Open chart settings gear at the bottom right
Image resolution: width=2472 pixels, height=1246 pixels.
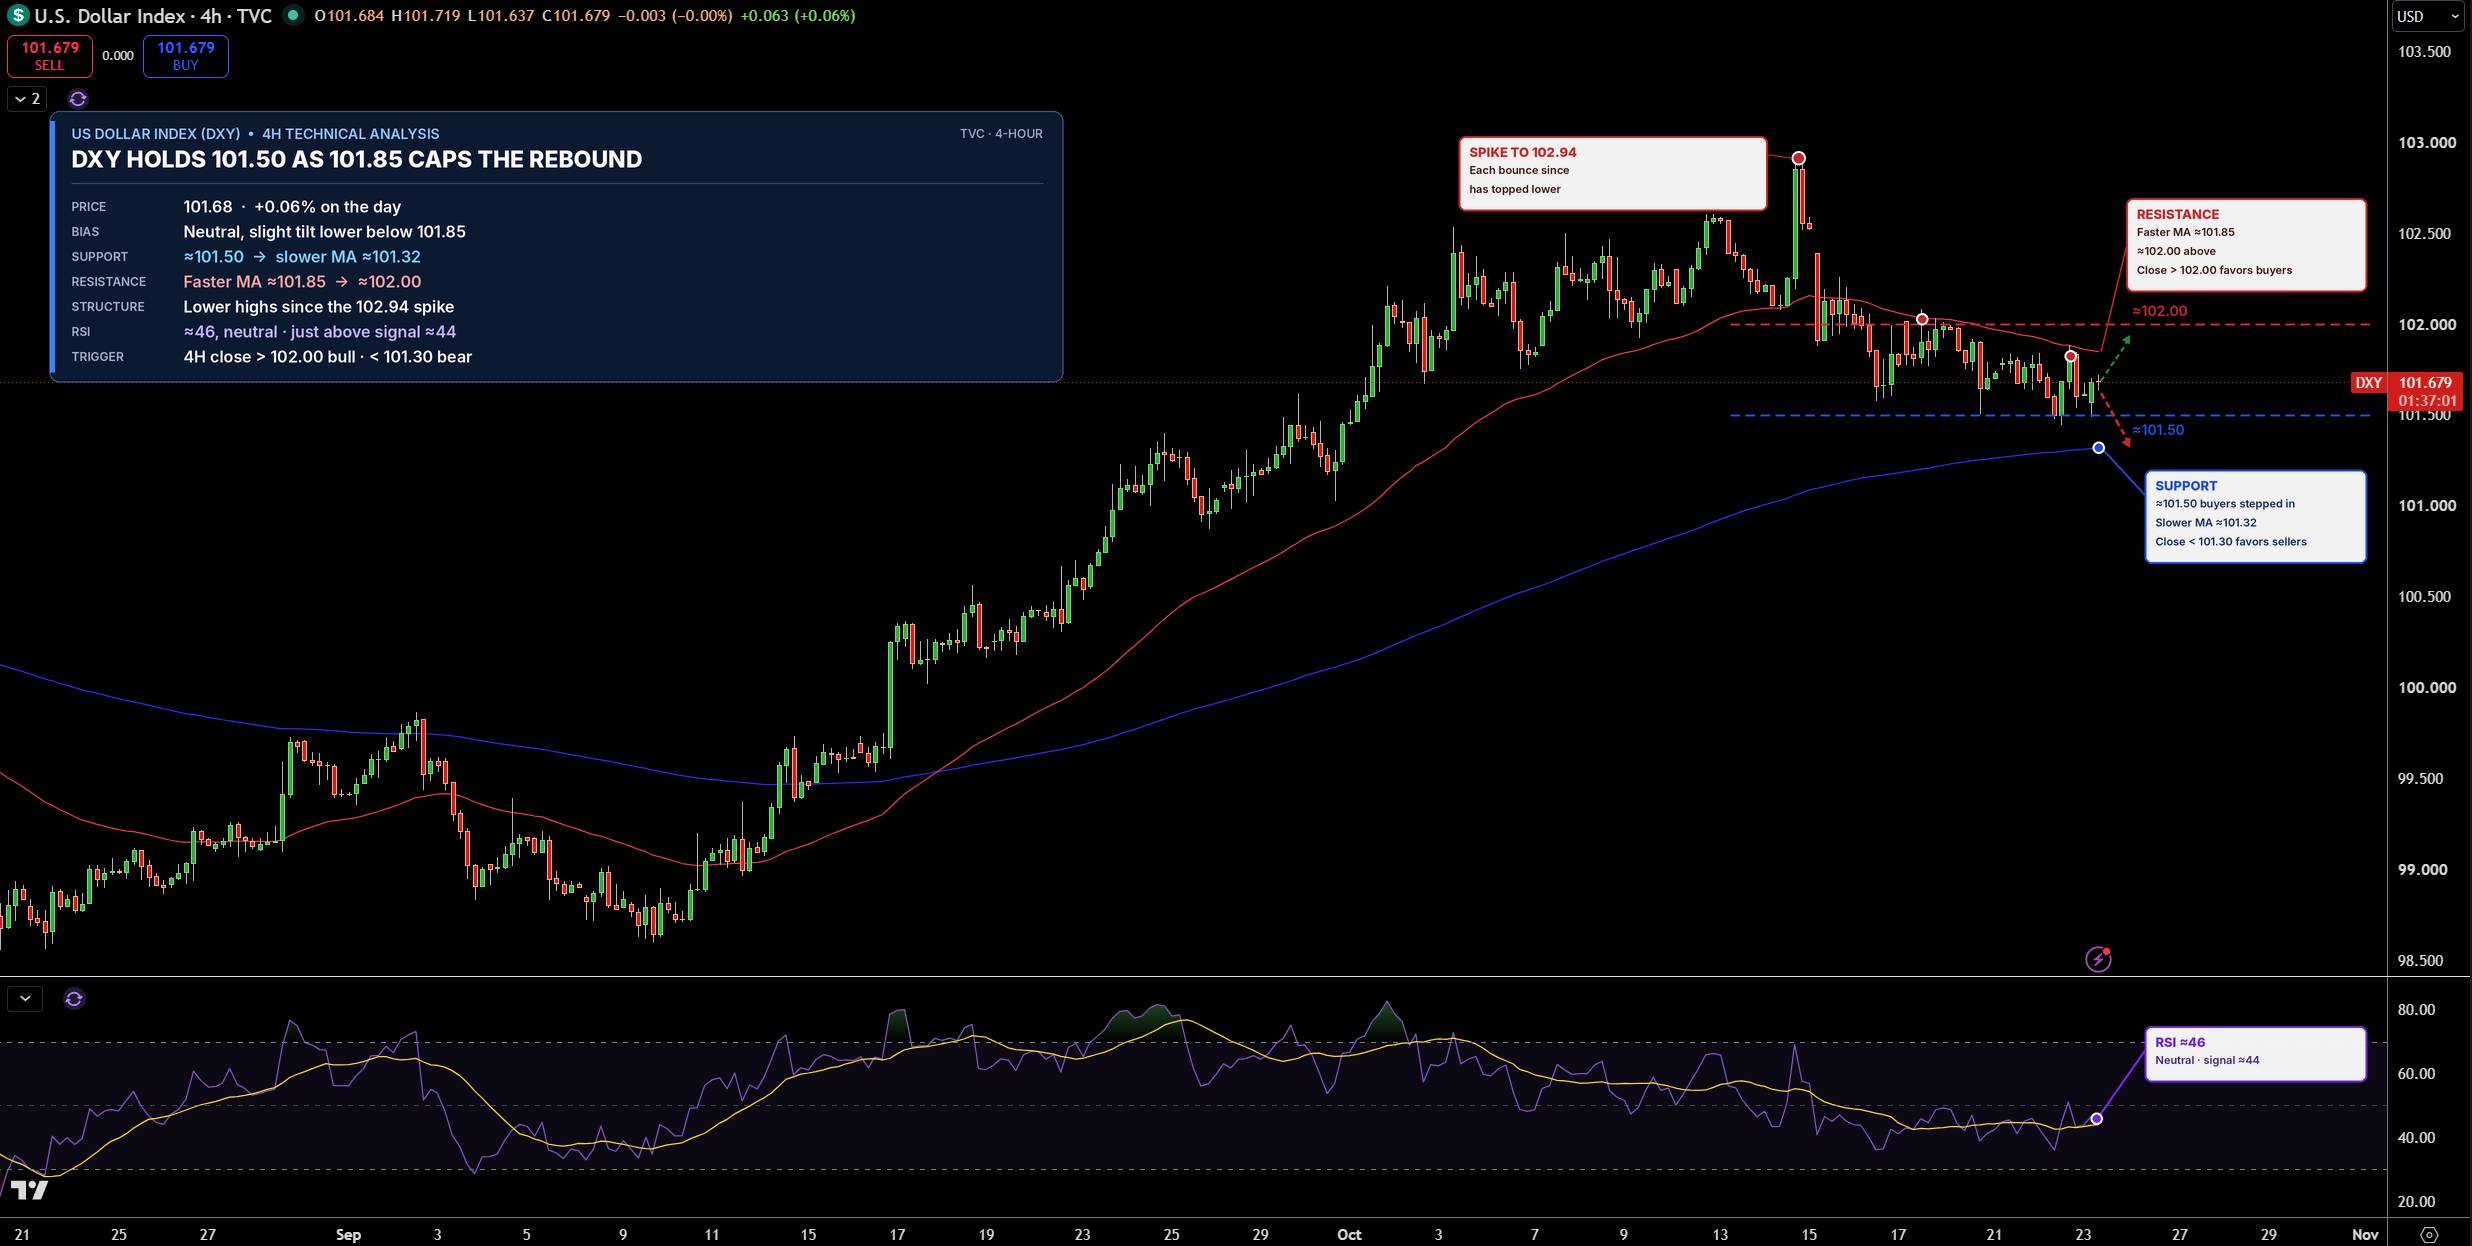point(2430,1234)
